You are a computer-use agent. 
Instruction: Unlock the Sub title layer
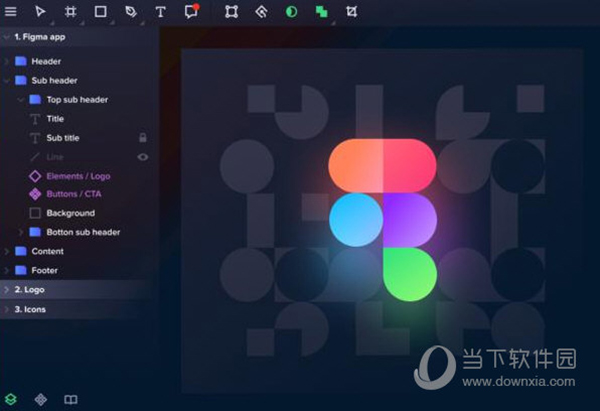point(143,138)
